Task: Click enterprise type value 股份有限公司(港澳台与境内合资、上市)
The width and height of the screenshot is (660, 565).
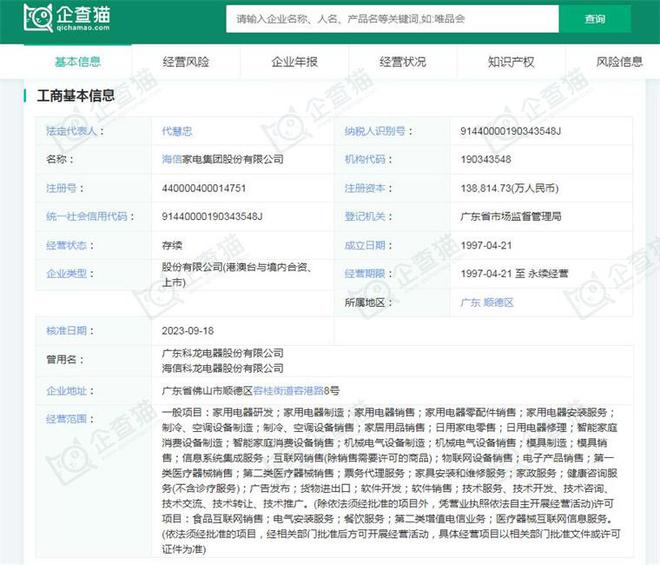Action: [237, 274]
